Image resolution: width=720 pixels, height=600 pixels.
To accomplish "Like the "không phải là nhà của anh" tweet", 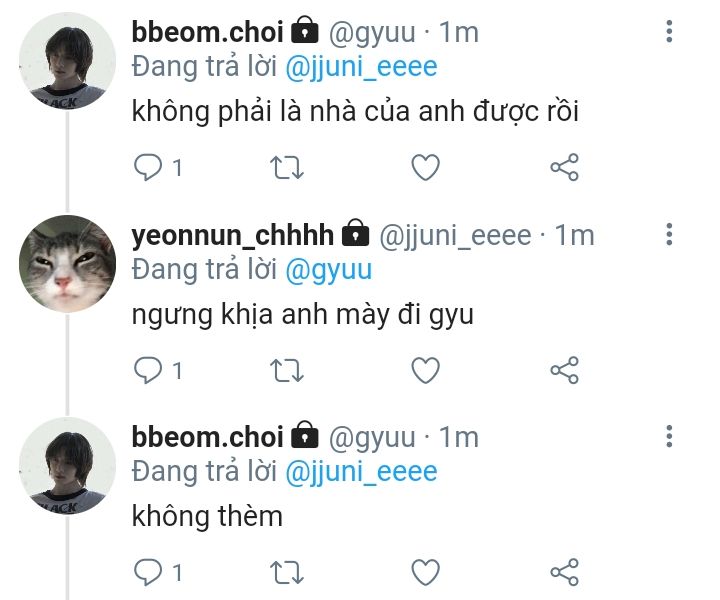I will (426, 167).
